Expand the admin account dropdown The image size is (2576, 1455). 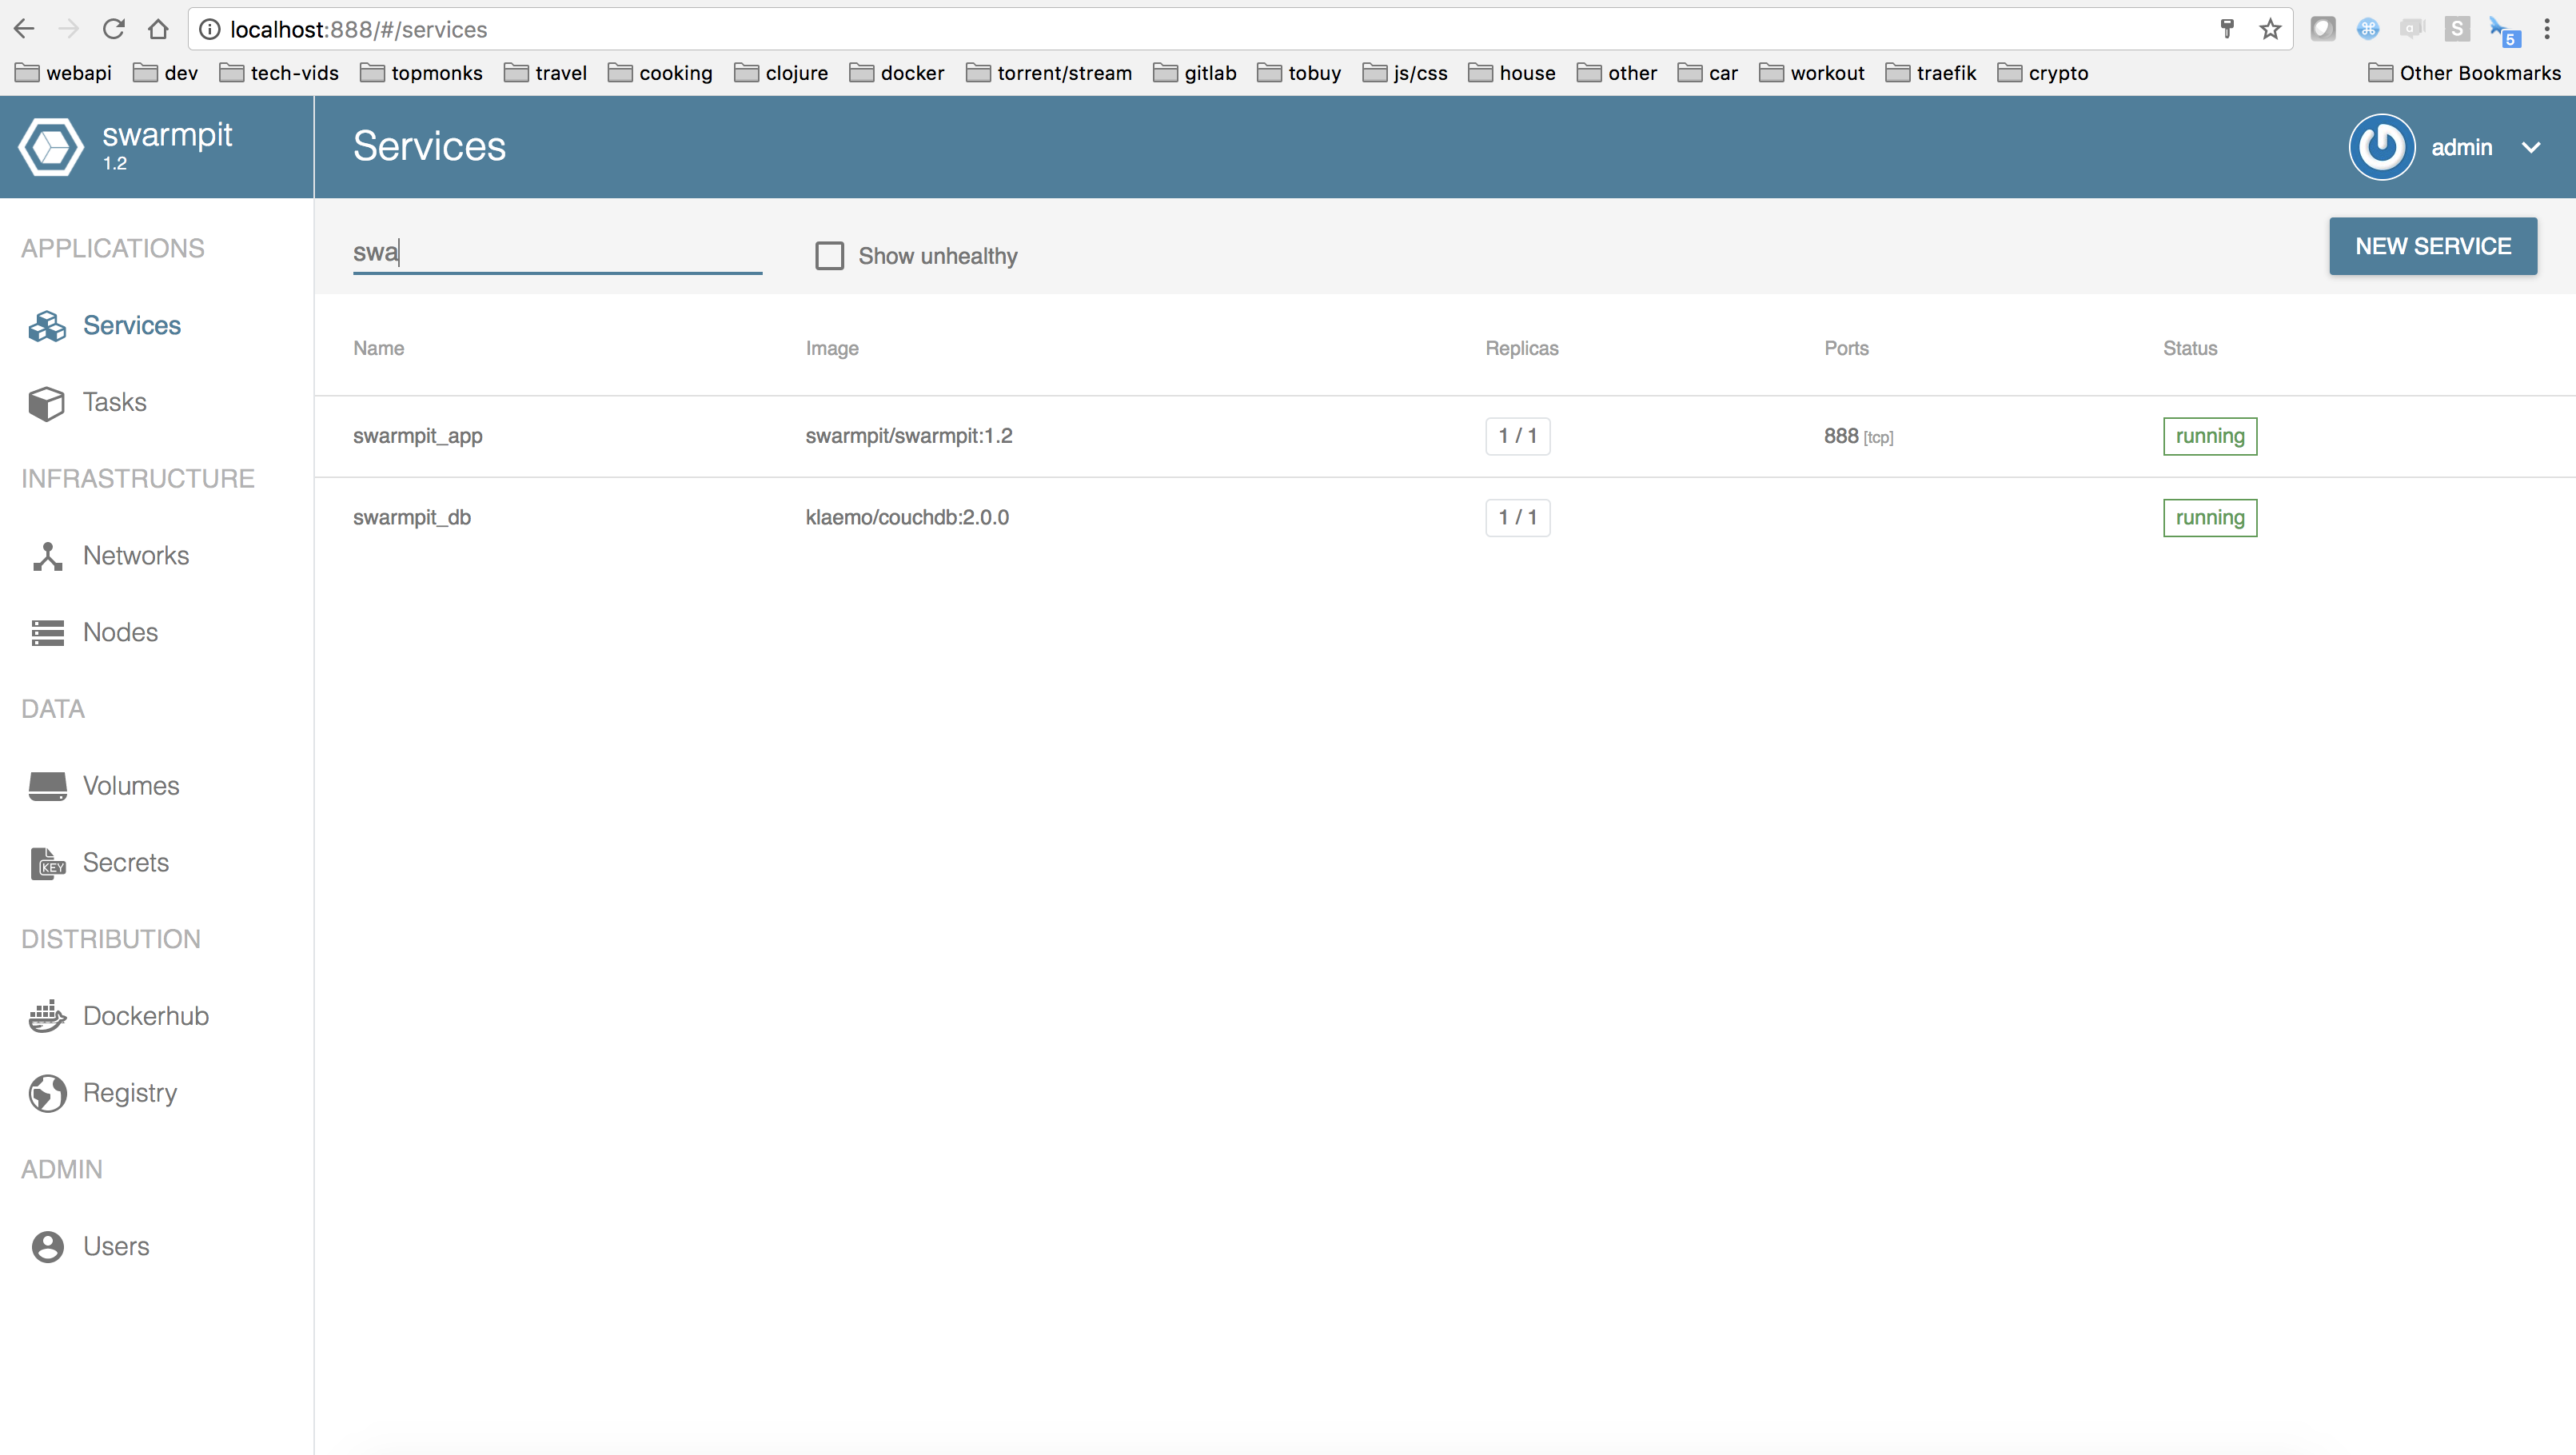tap(2531, 147)
